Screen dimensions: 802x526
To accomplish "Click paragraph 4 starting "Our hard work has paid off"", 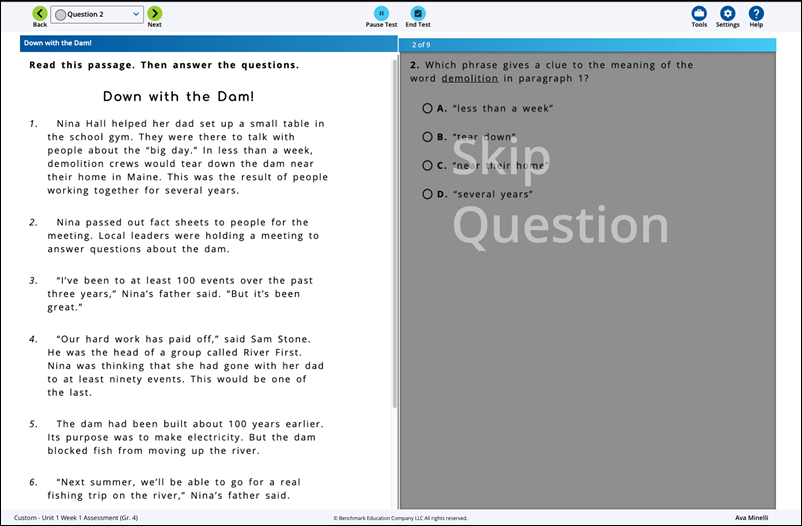I will point(185,365).
